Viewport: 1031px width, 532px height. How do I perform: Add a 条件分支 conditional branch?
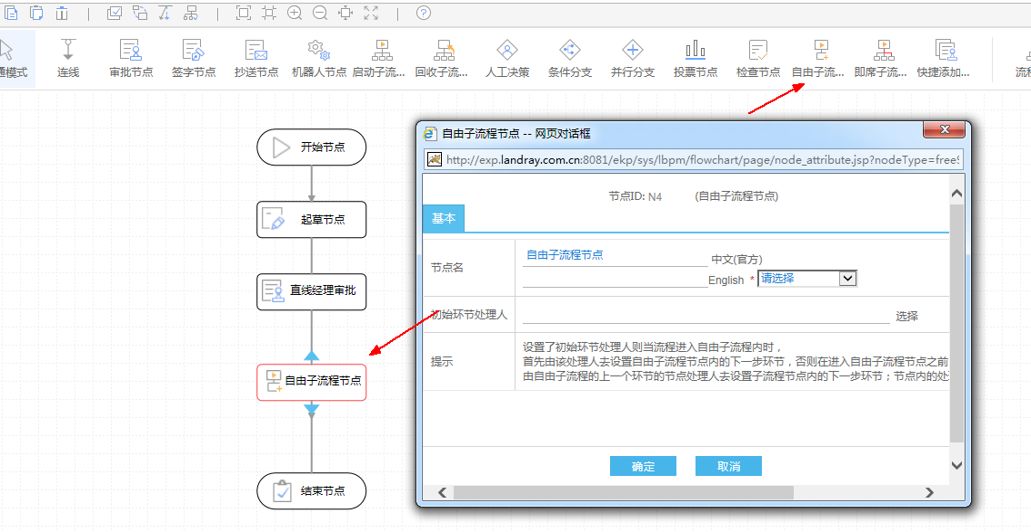(x=570, y=58)
